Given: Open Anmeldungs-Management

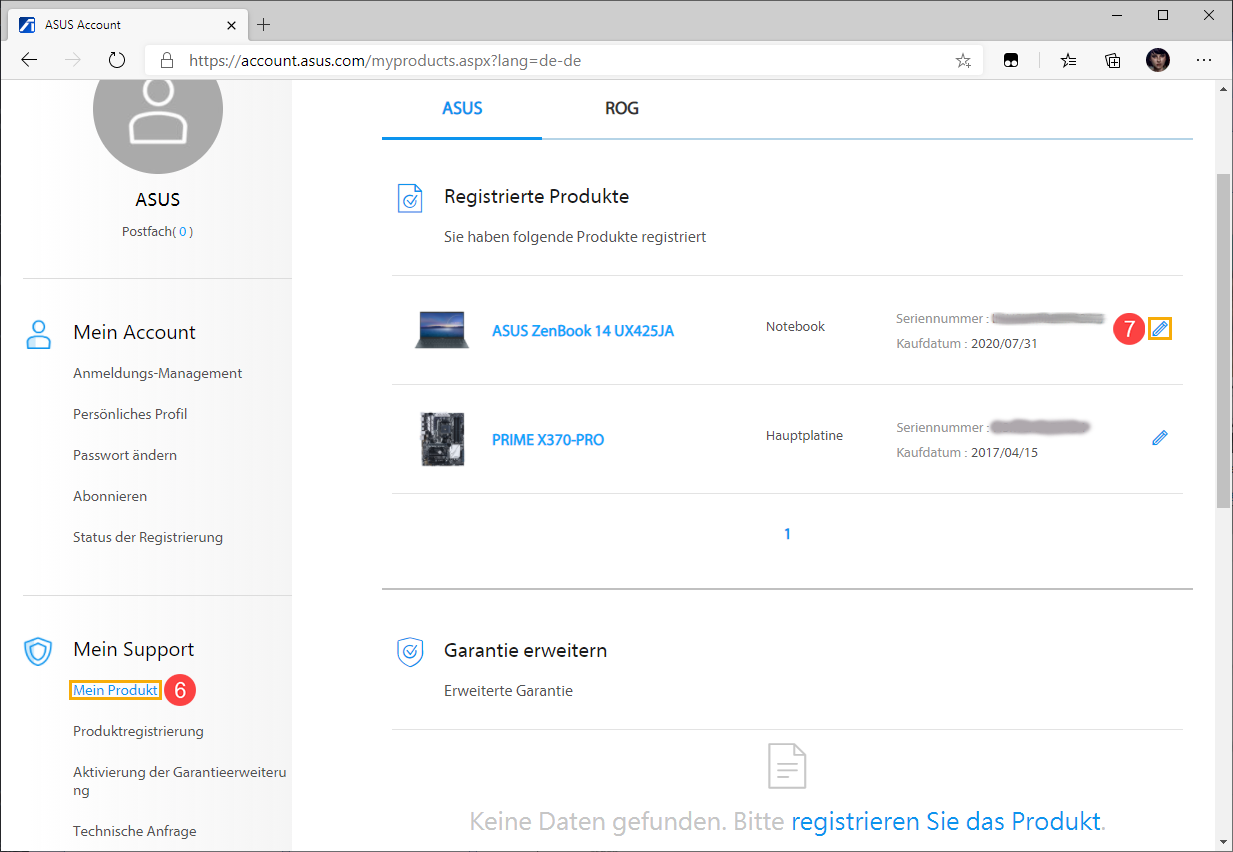Looking at the screenshot, I should coord(158,373).
